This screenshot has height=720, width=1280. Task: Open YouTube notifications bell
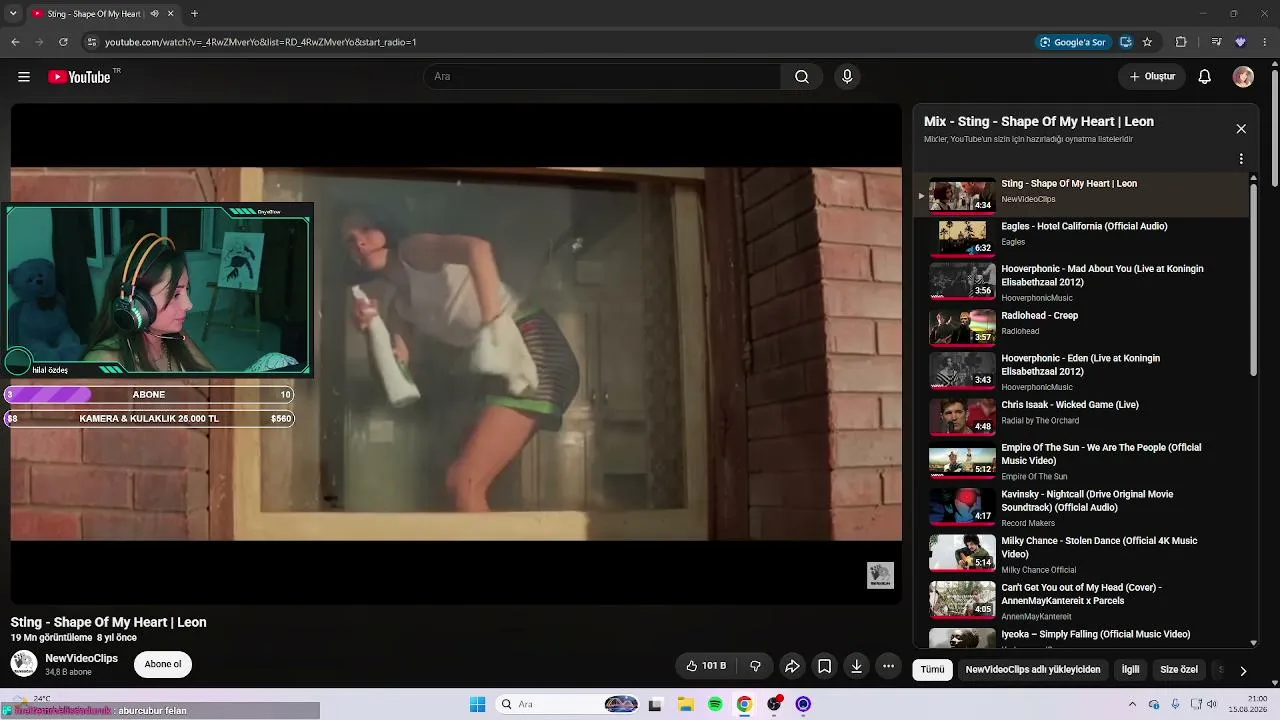tap(1205, 77)
